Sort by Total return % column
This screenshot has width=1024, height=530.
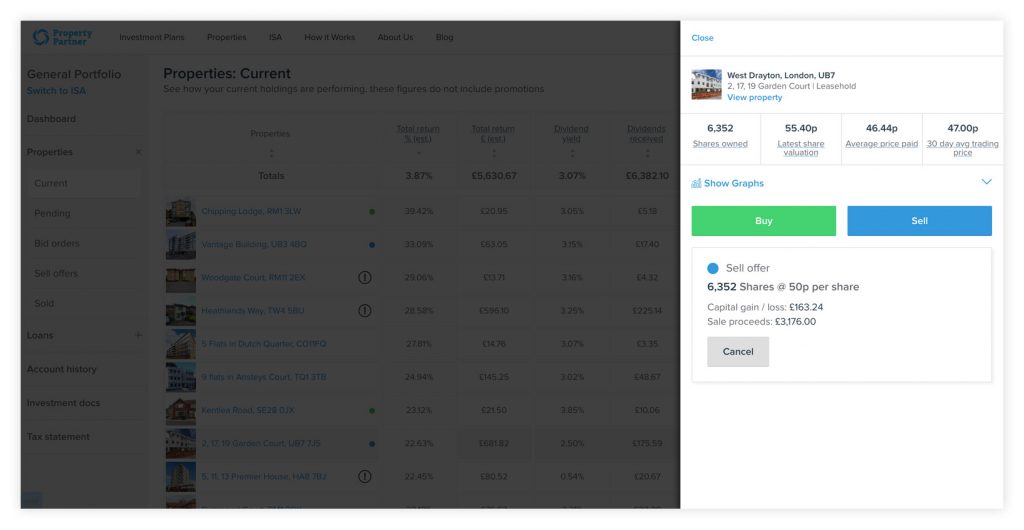(x=419, y=153)
